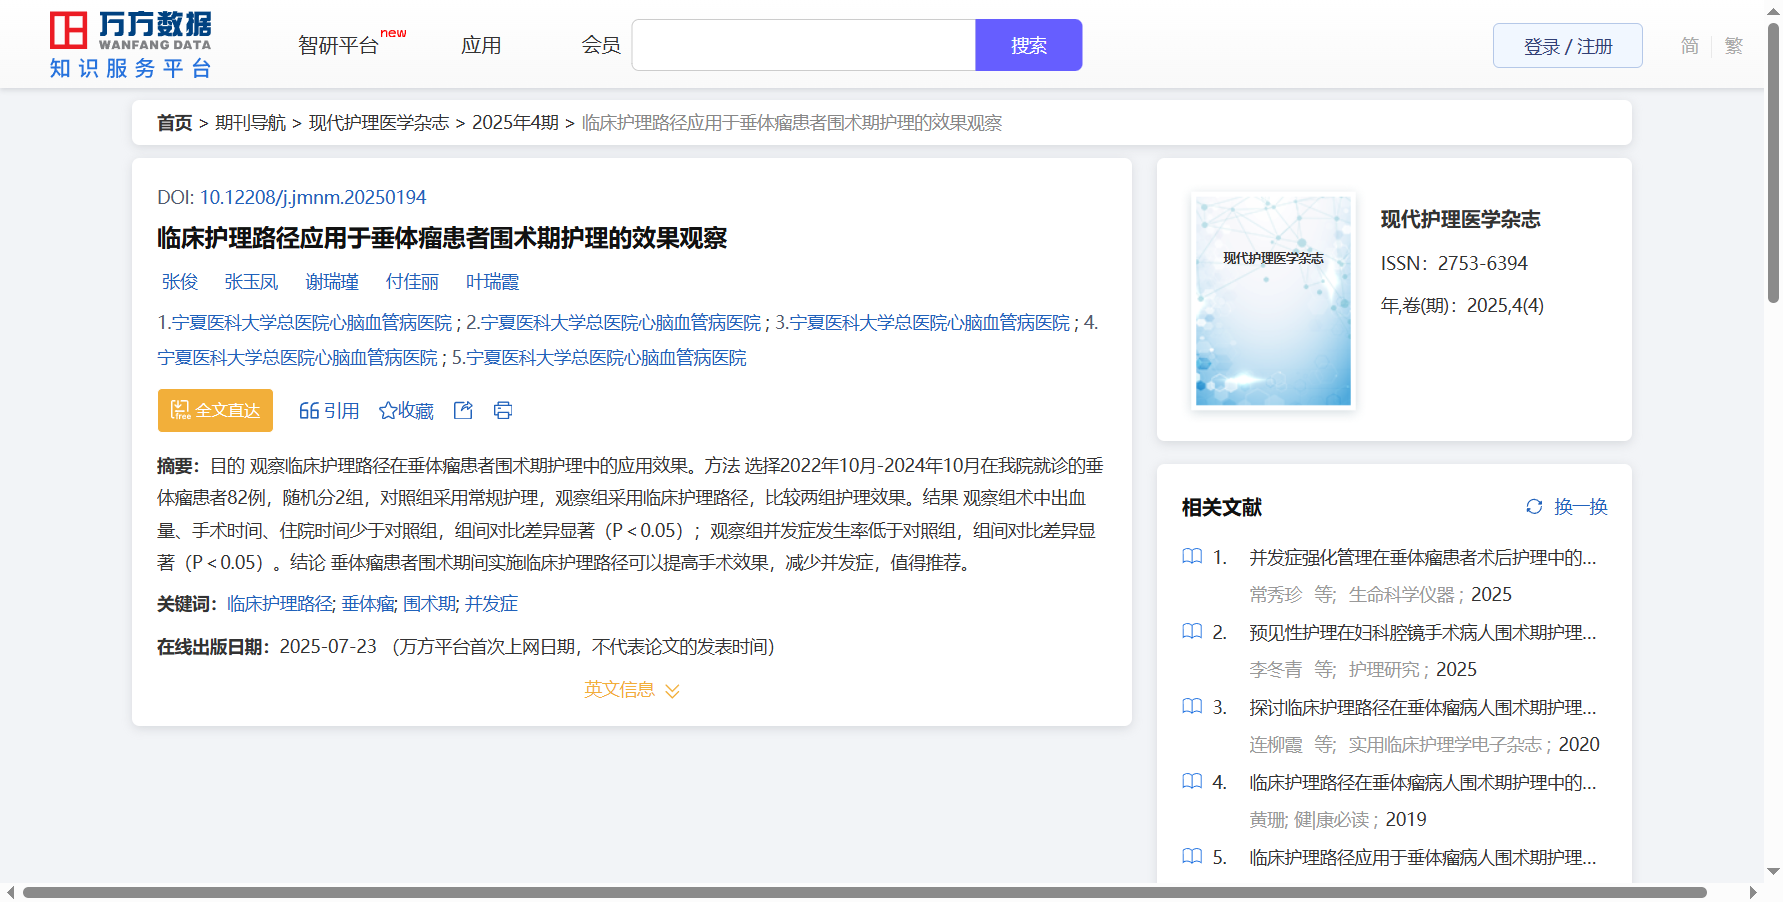Click the purple 搜索 button
The width and height of the screenshot is (1783, 902).
click(x=1028, y=45)
